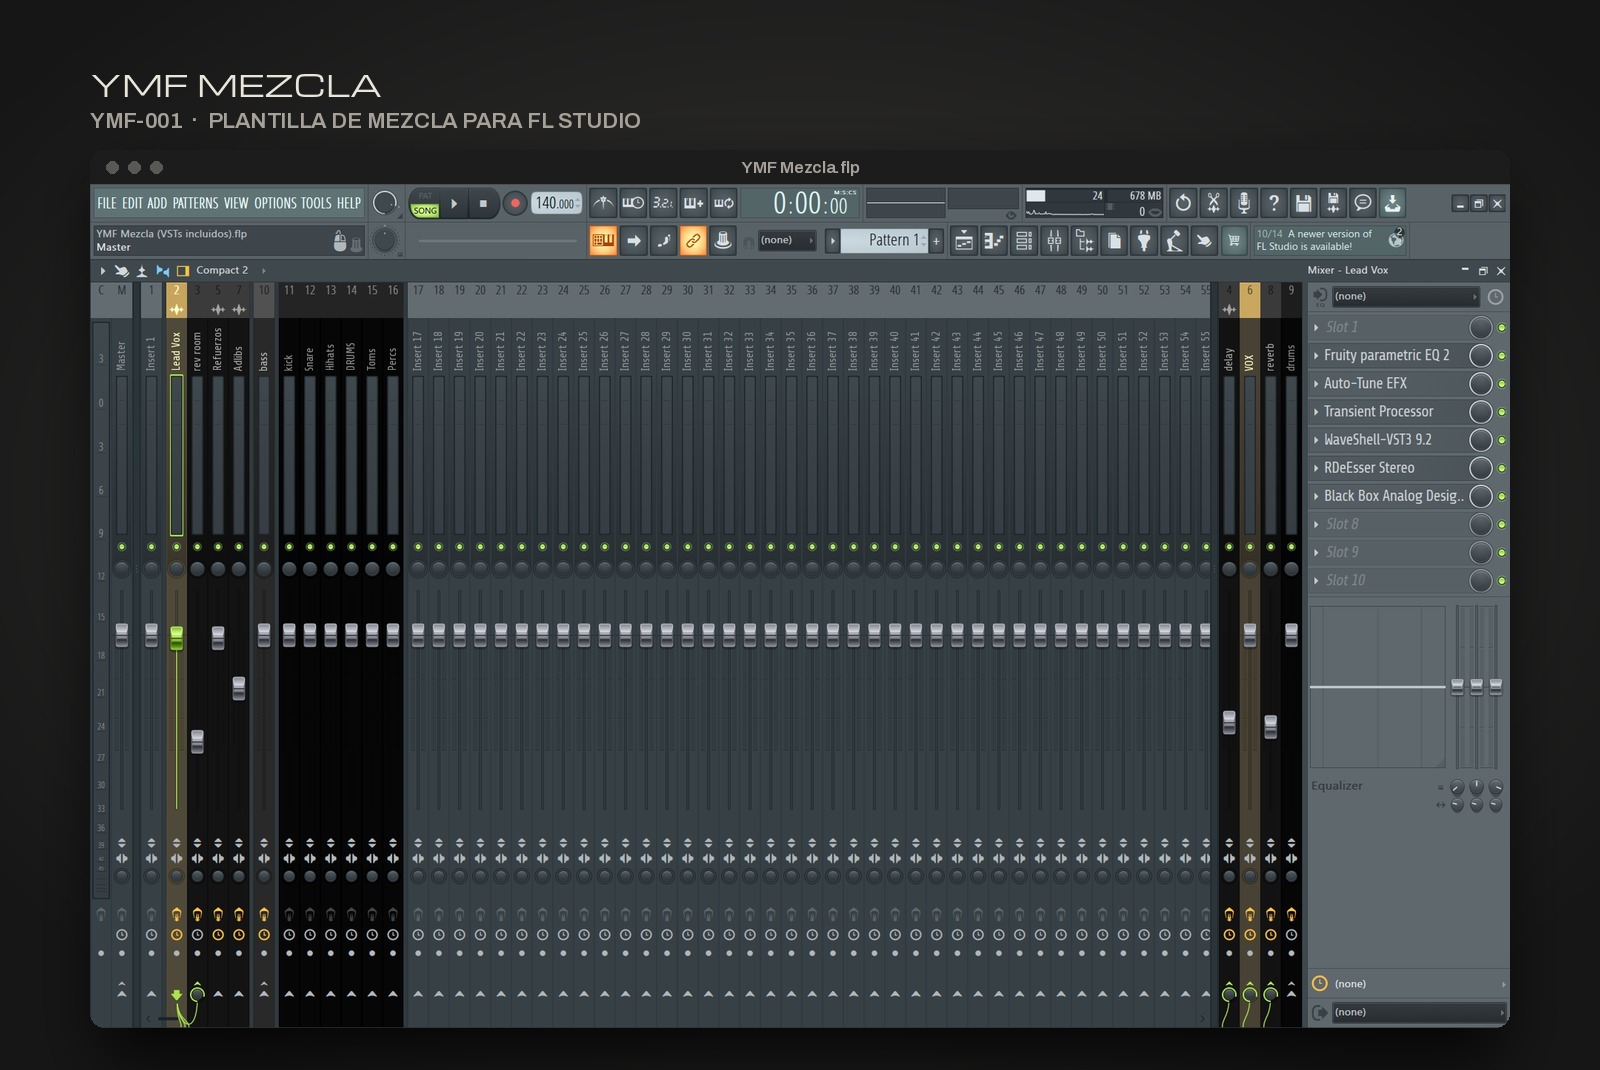Open the Tempo tapper icon
Image resolution: width=1600 pixels, height=1070 pixels.
pos(1174,240)
